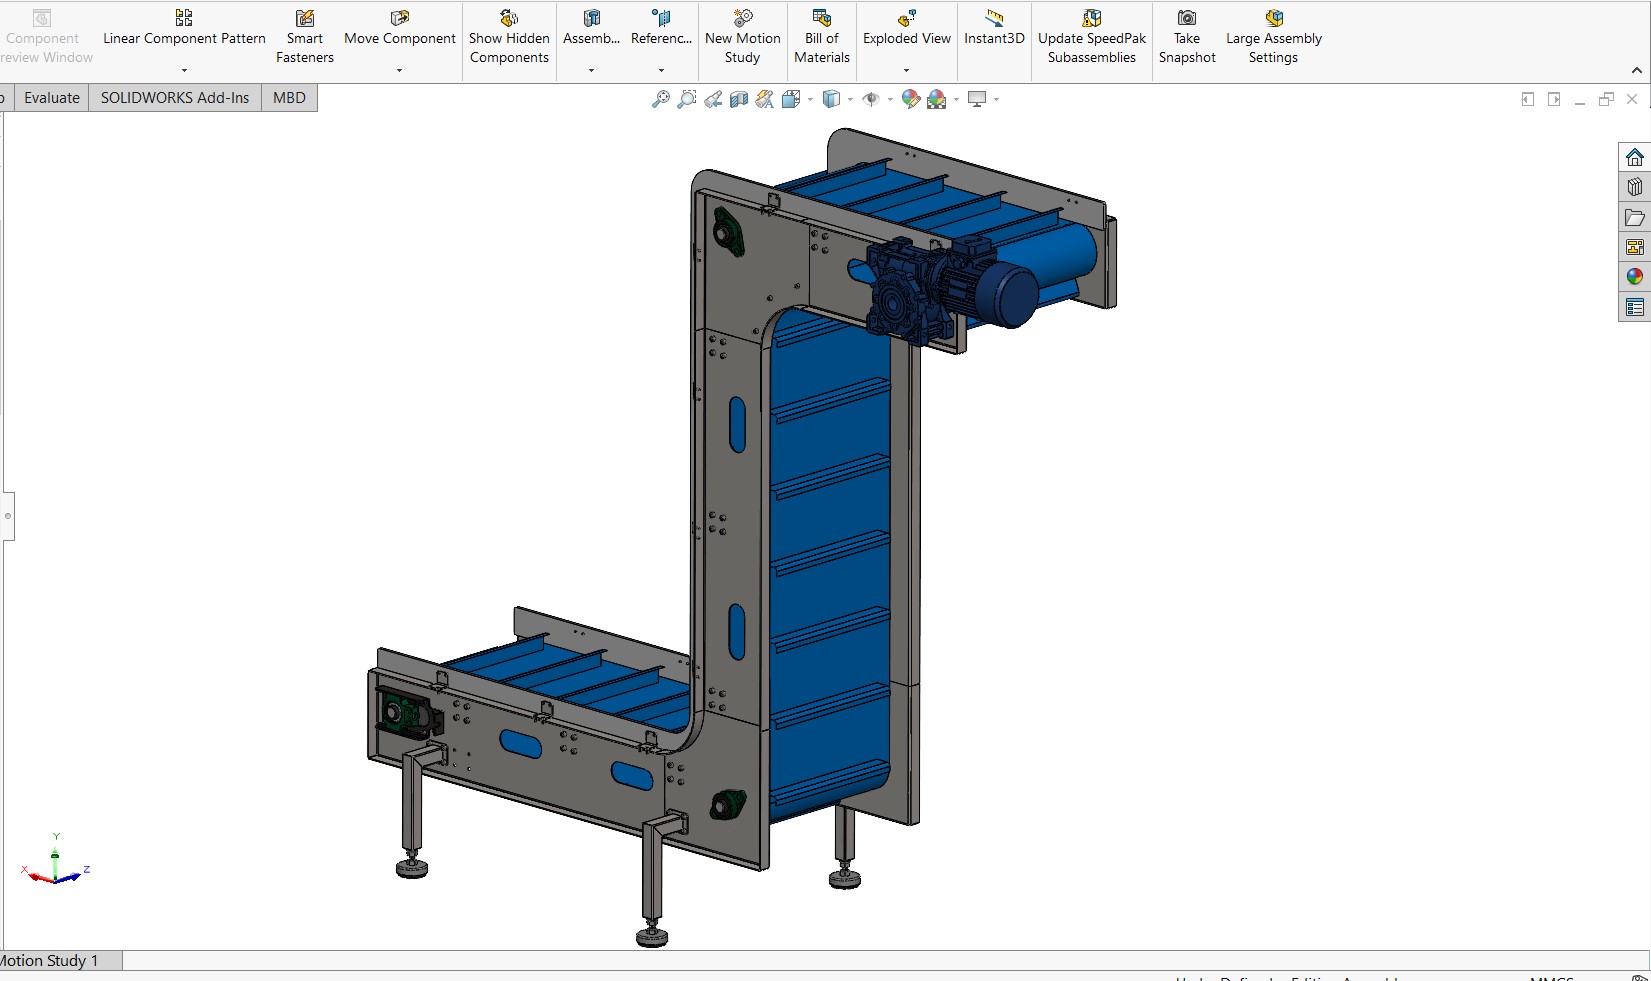Open Design Library task pane icon
Viewport: 1651px width, 981px height.
pos(1634,187)
